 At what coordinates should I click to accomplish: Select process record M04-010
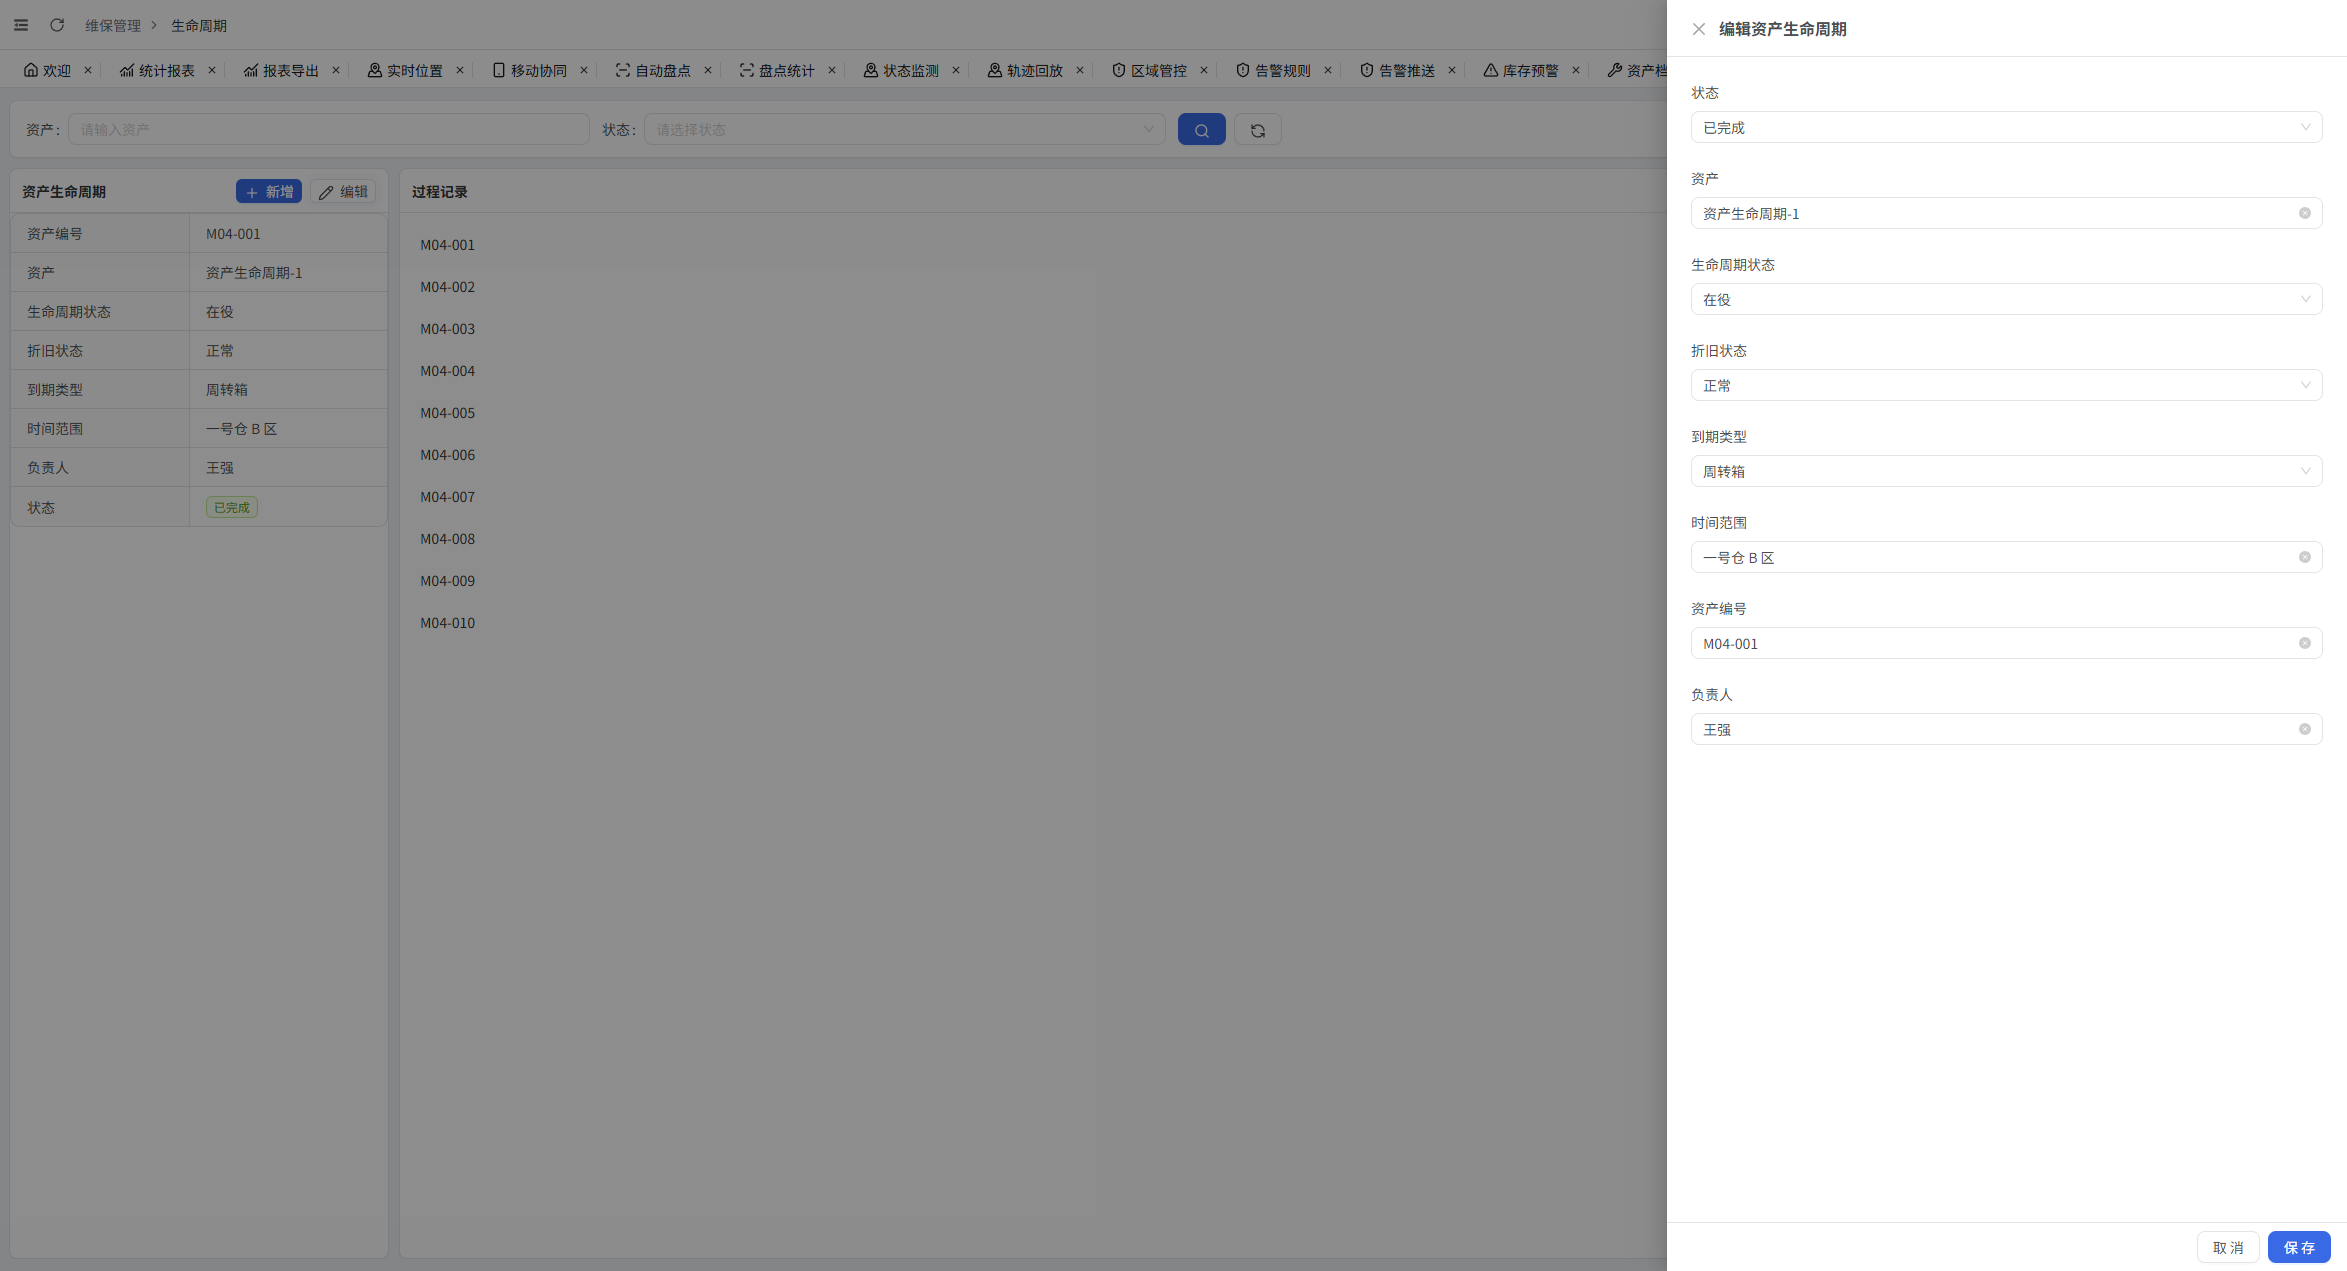(447, 623)
